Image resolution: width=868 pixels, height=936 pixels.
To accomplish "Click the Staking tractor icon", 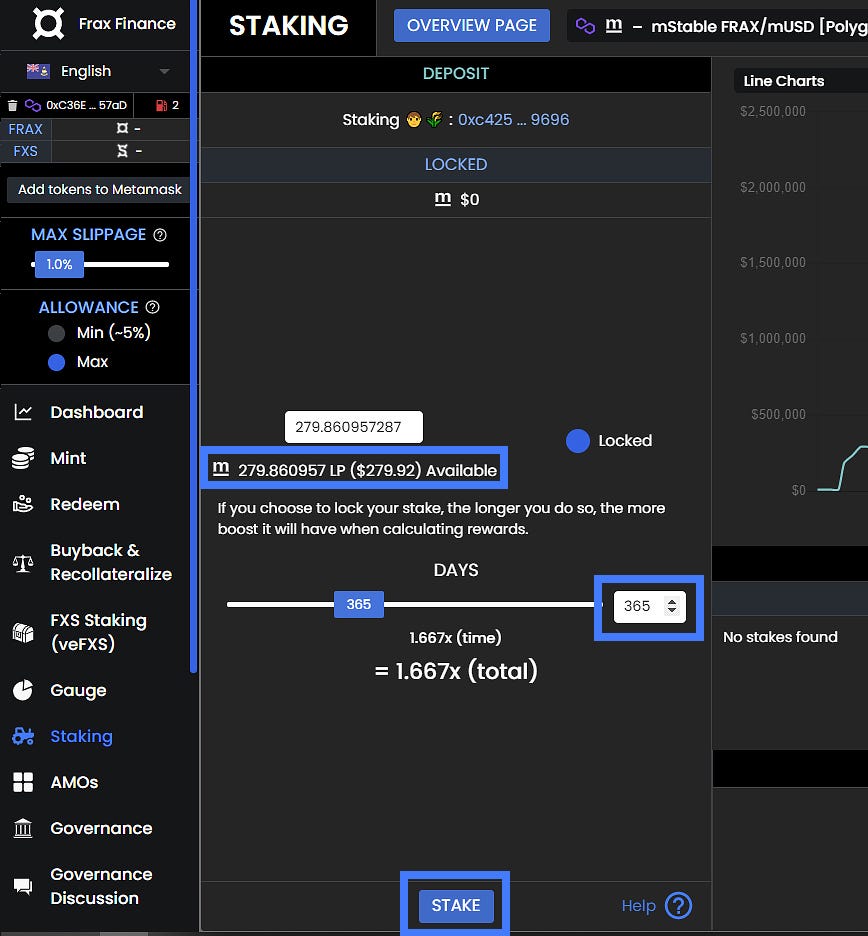I will pos(23,736).
